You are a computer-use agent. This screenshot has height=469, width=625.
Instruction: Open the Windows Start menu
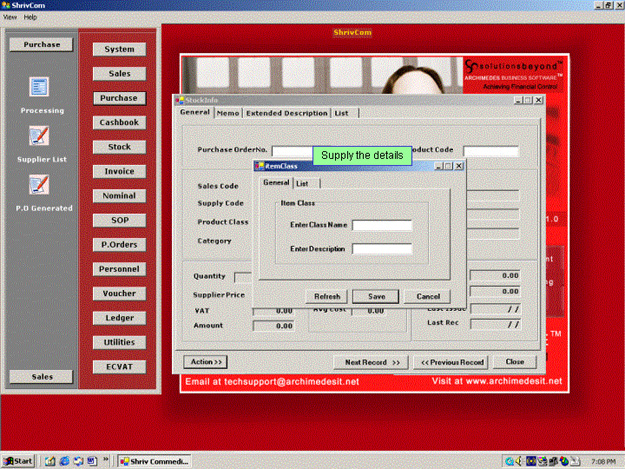pos(19,461)
